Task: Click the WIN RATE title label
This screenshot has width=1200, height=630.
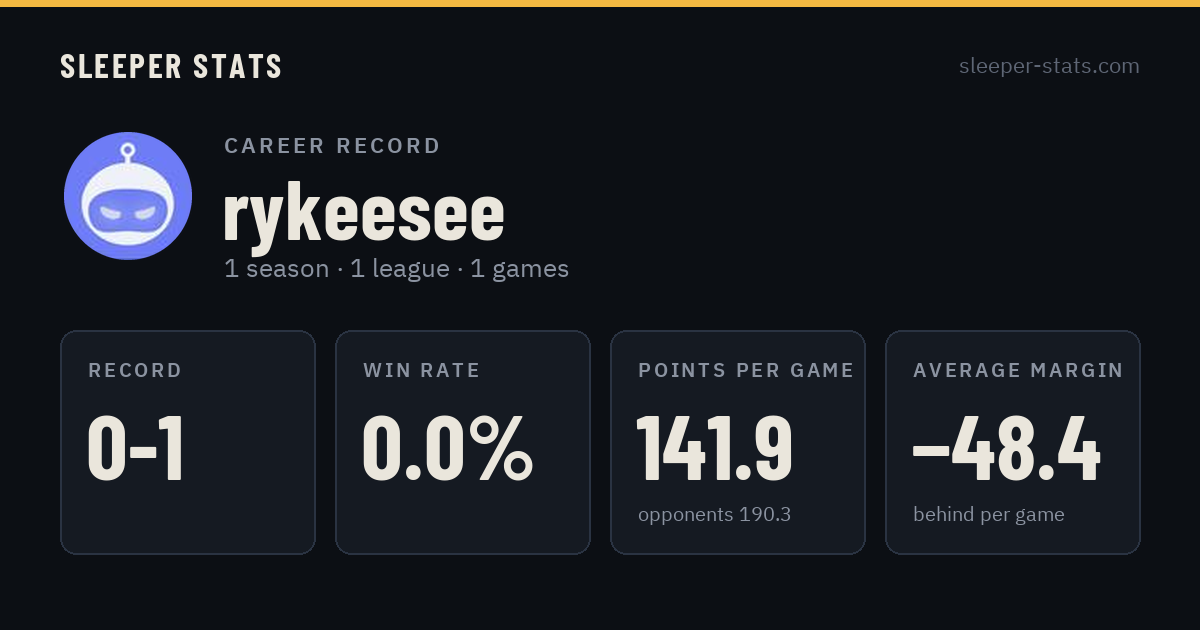Action: pyautogui.click(x=421, y=371)
